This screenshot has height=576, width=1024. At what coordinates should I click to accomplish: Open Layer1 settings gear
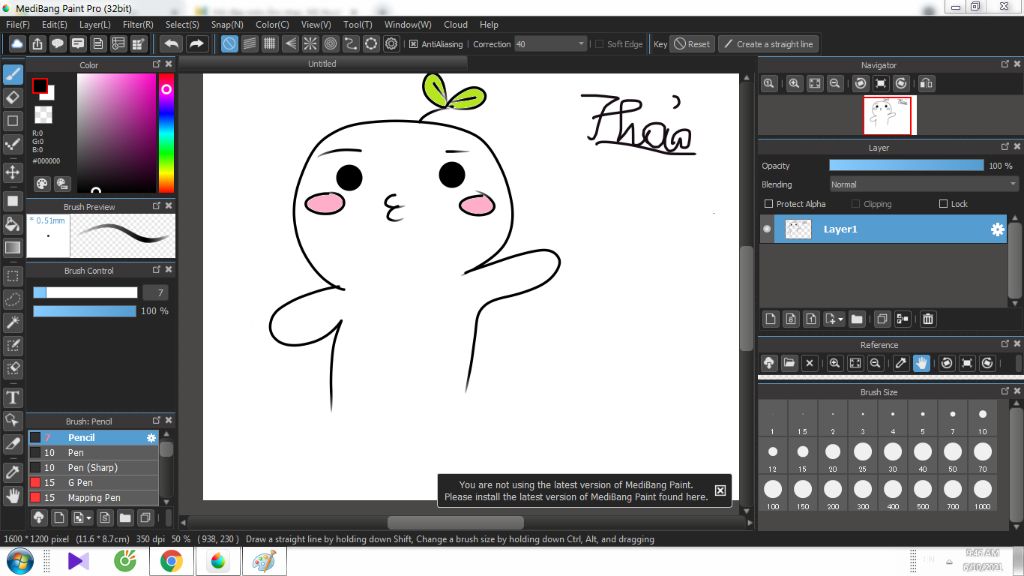pos(997,229)
